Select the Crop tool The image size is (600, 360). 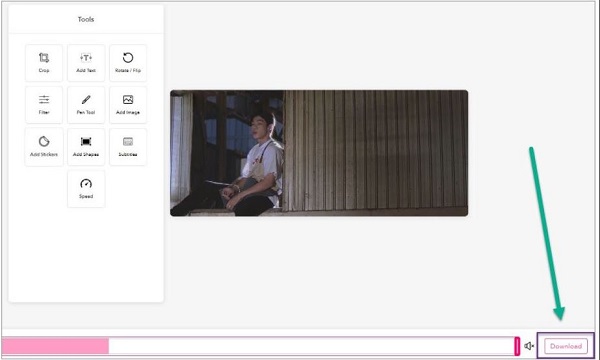click(44, 63)
